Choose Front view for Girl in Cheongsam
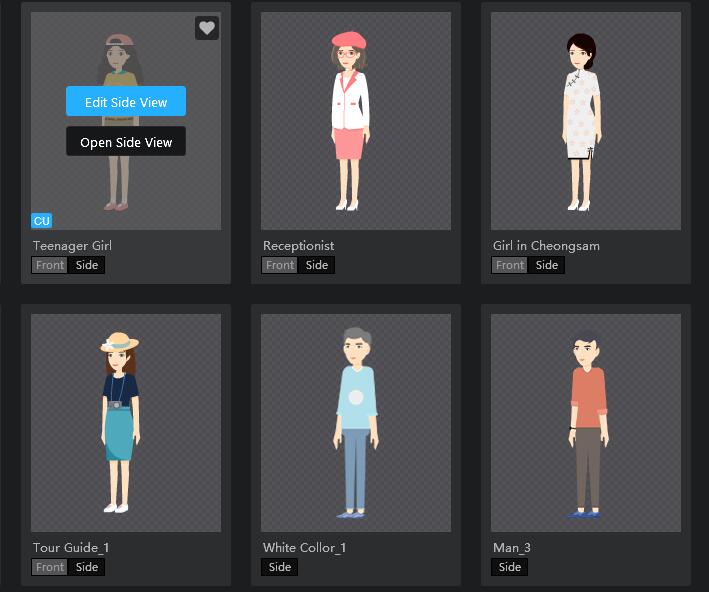Screen dimensions: 709x592 point(510,265)
